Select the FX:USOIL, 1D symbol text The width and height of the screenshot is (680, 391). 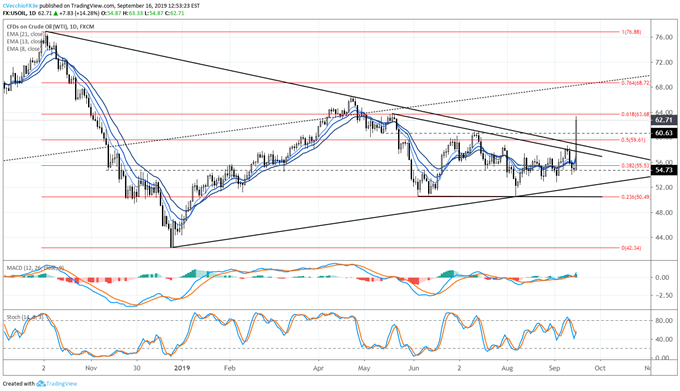(19, 13)
